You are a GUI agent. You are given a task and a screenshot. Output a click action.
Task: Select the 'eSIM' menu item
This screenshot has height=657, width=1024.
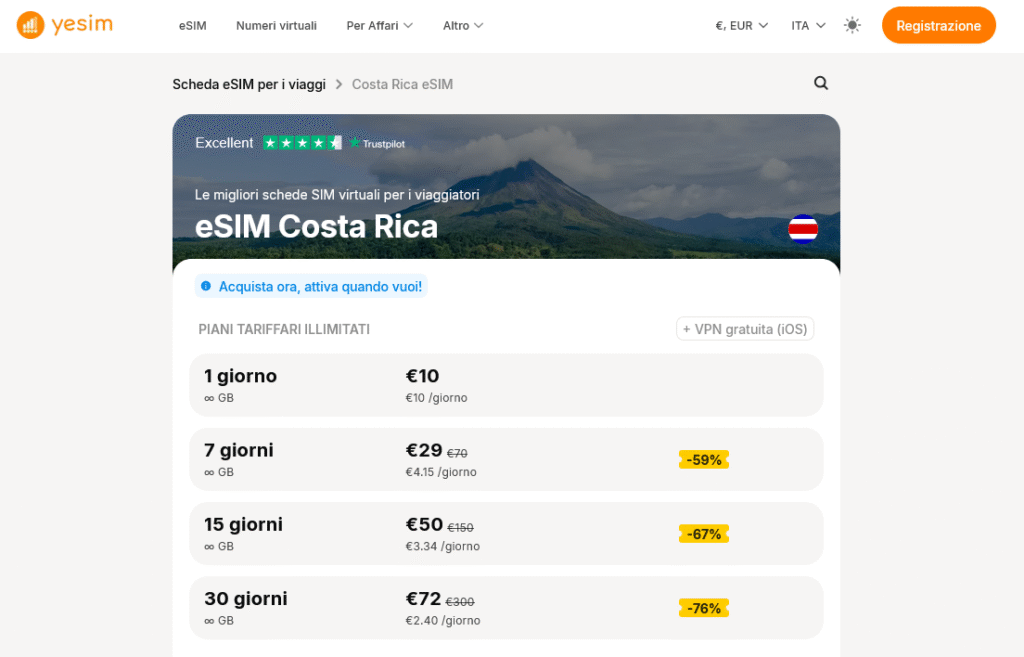pyautogui.click(x=192, y=25)
